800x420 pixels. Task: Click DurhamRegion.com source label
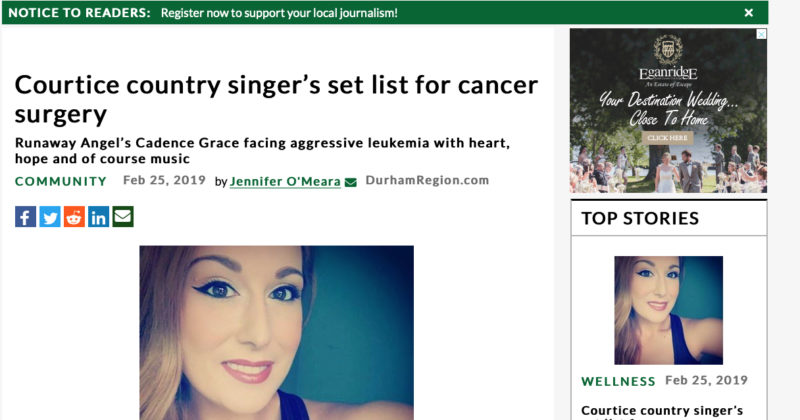(427, 180)
